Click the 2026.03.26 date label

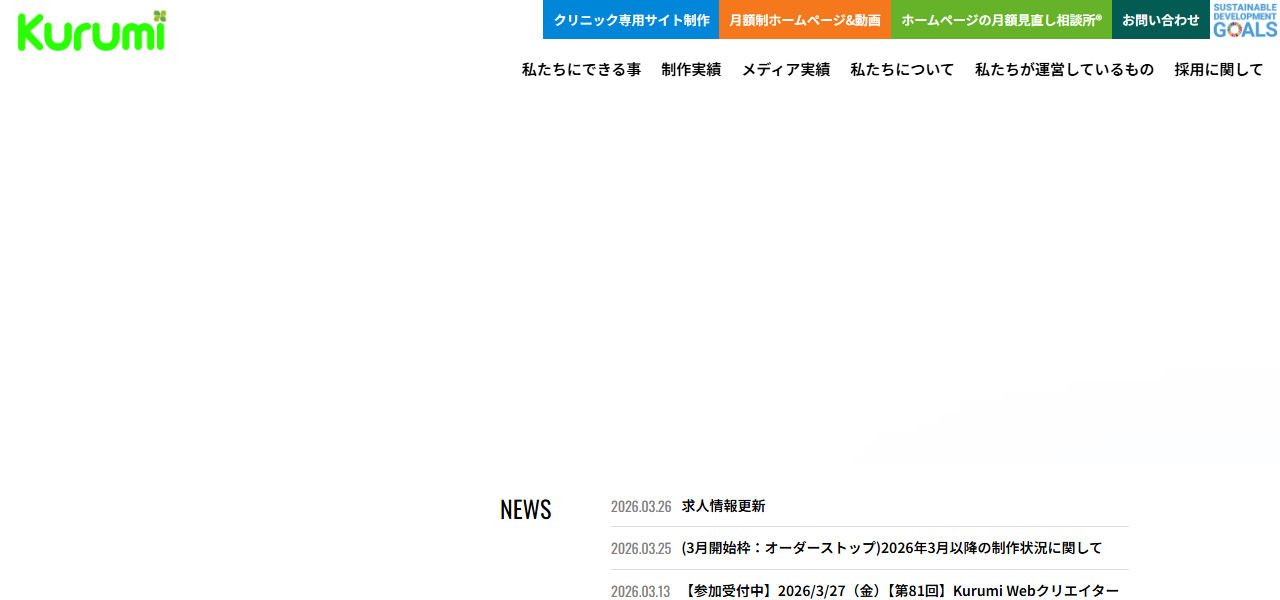pos(641,506)
